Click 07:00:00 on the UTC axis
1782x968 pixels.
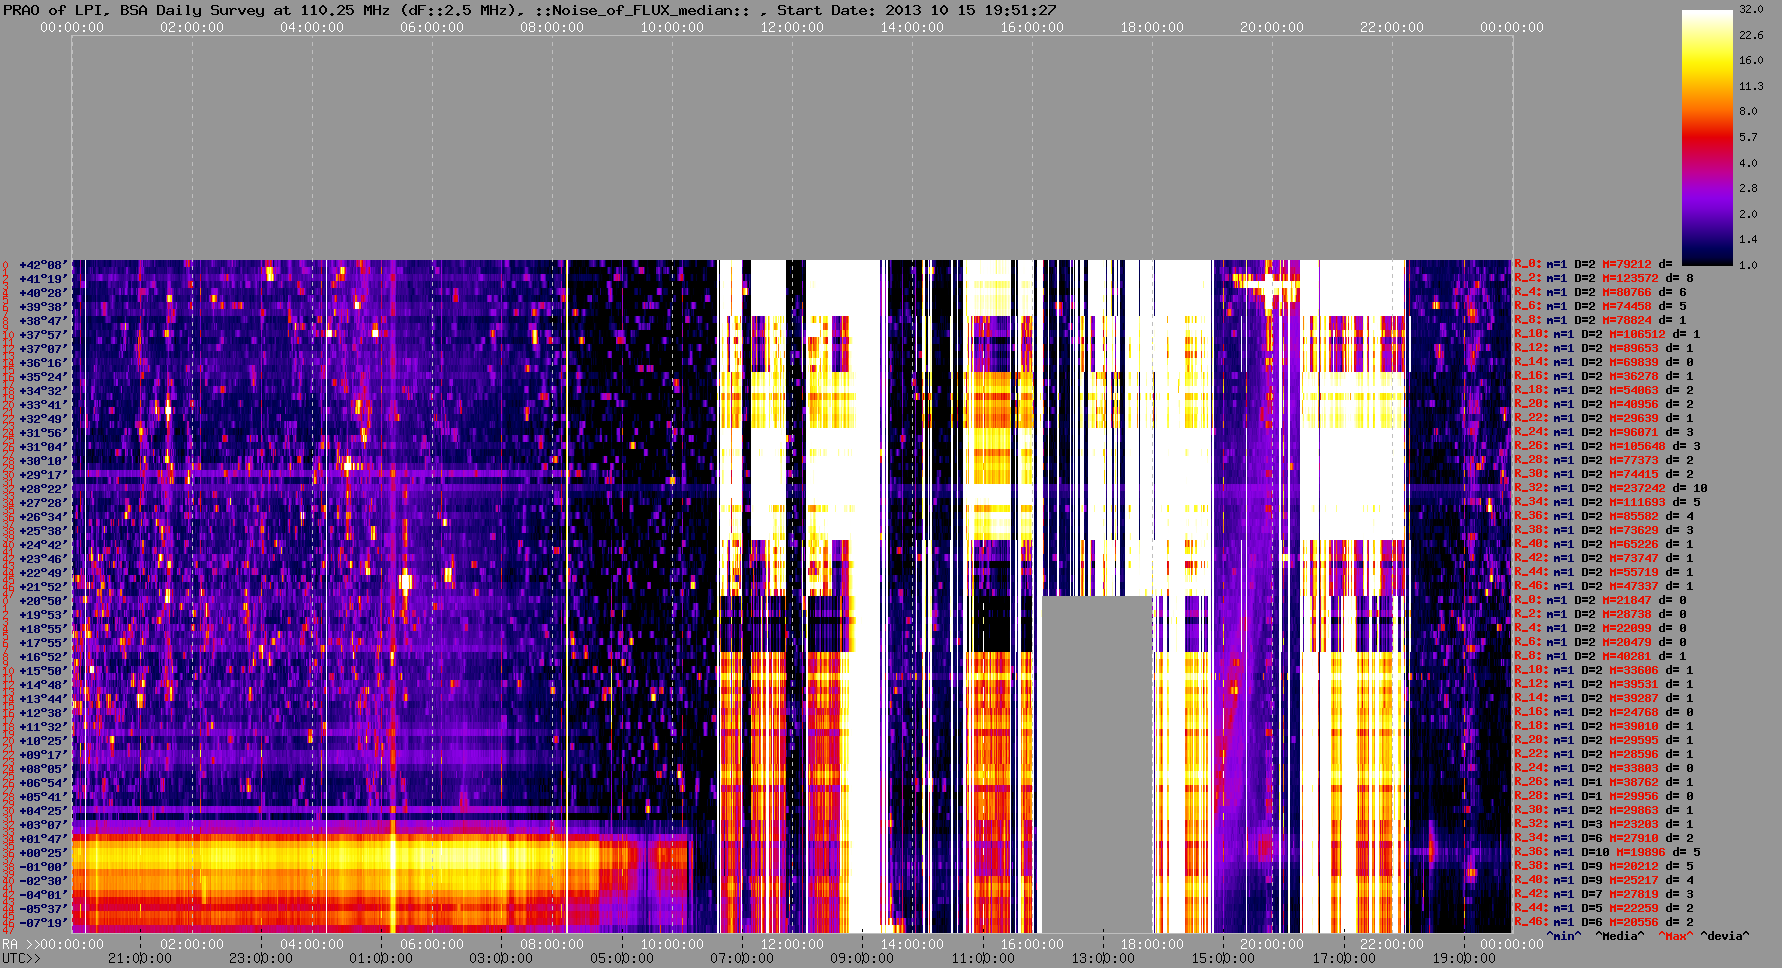(x=741, y=959)
